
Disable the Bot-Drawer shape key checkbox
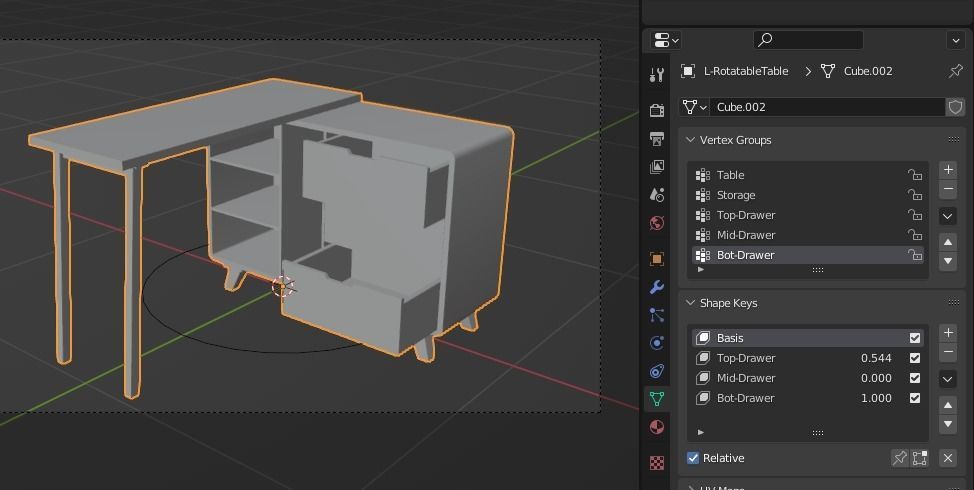[x=915, y=398]
